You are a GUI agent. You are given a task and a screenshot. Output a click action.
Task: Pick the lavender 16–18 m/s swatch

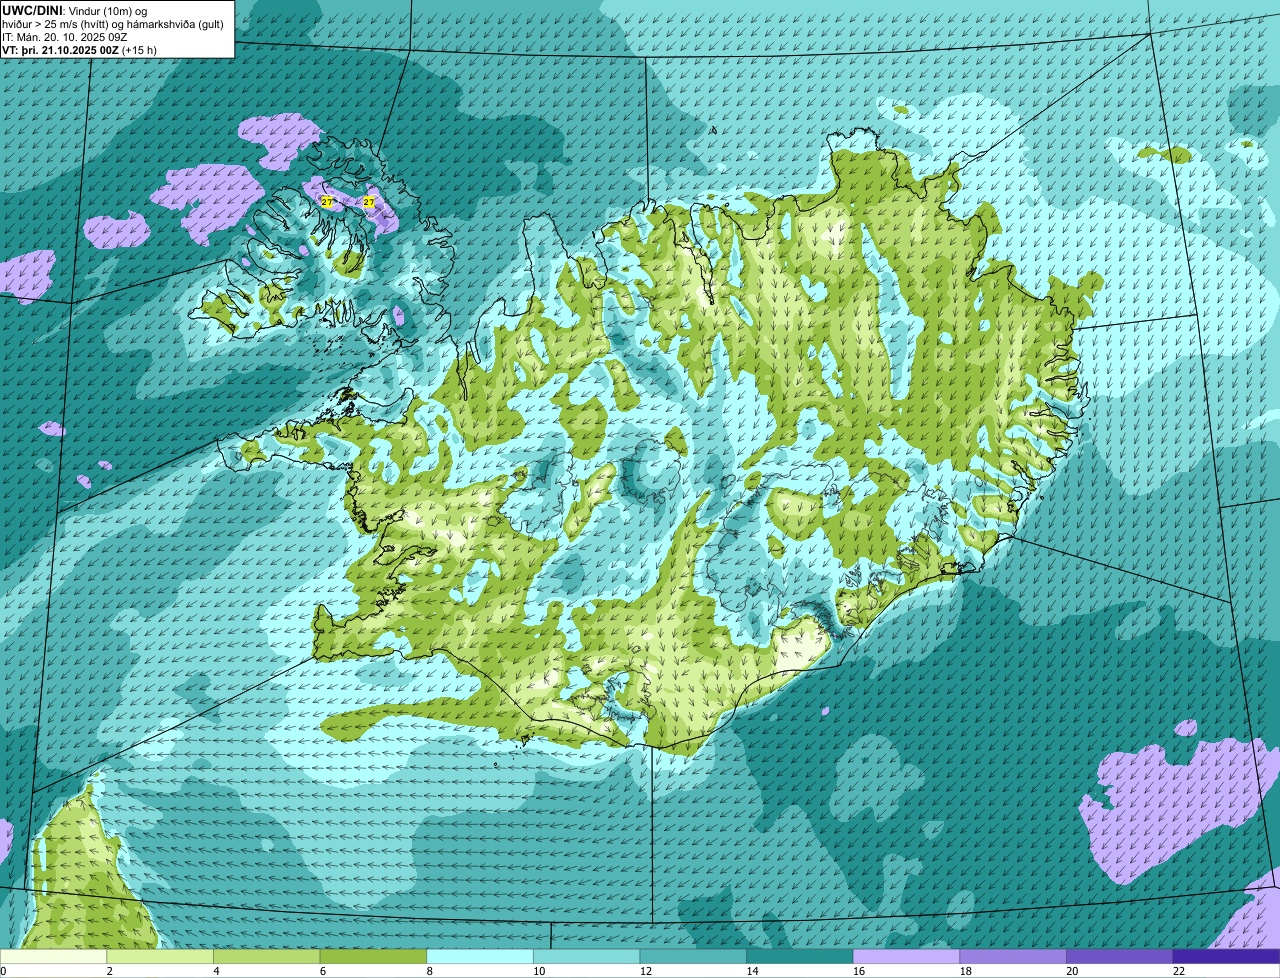click(x=906, y=956)
